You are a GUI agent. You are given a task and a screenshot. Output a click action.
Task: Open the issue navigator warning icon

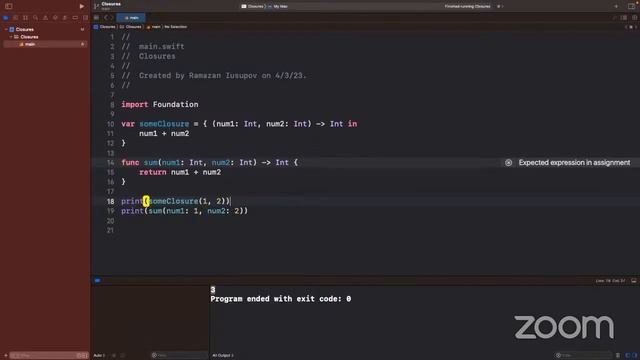[45, 18]
